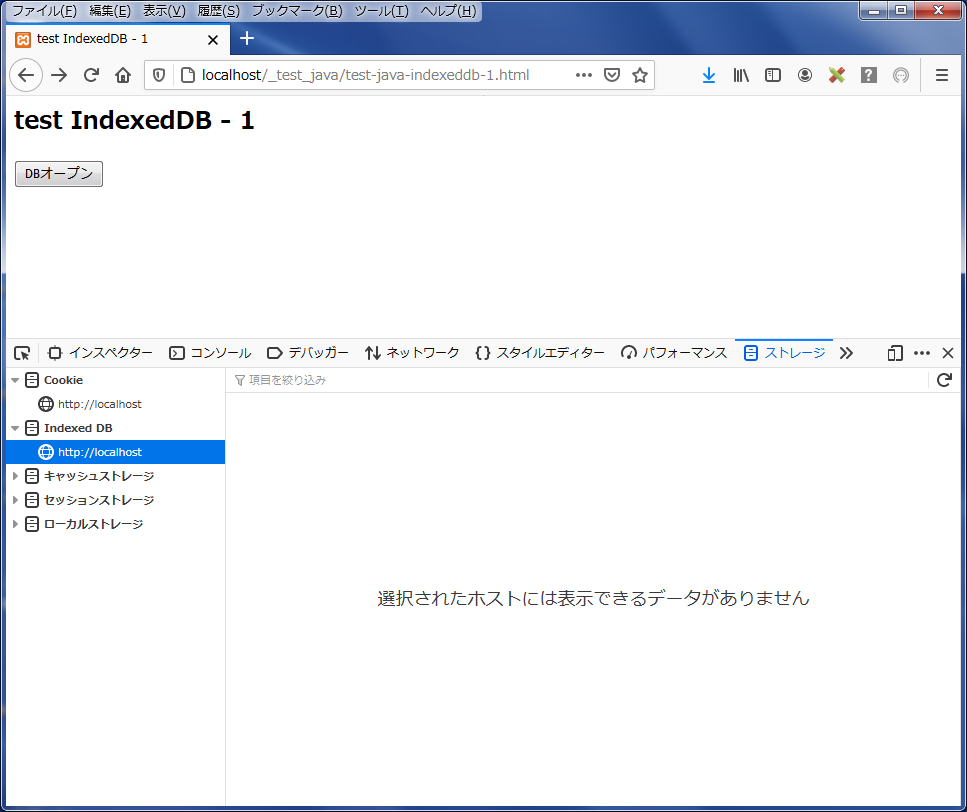Open devtools customize three-dot menu

tap(922, 353)
